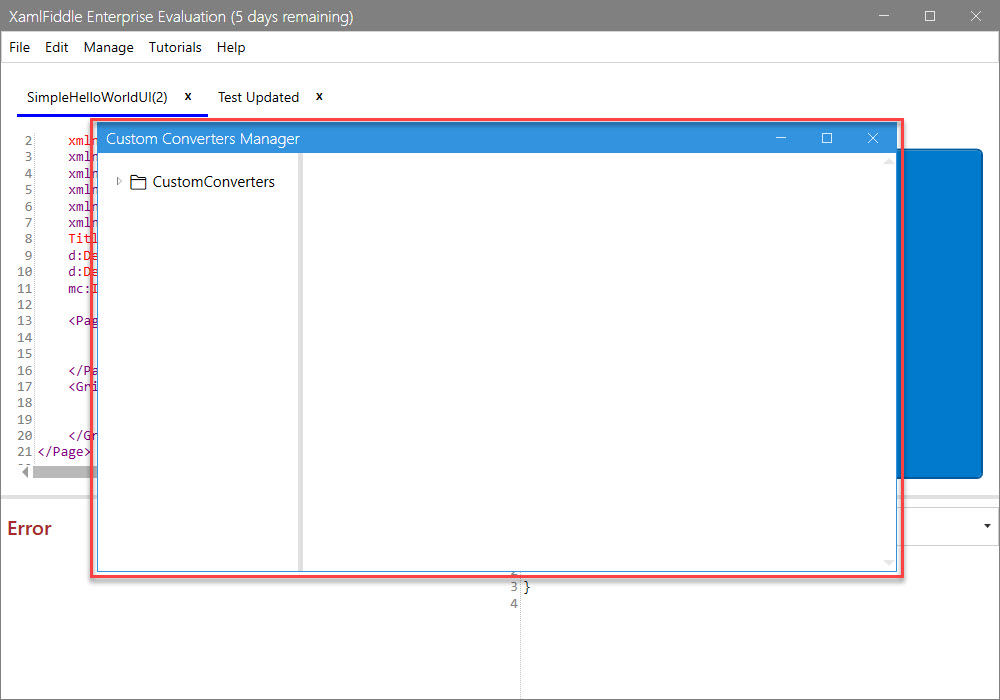Select the SimpleHelloWorldUI(2) tab
This screenshot has height=700, width=1000.
[97, 97]
